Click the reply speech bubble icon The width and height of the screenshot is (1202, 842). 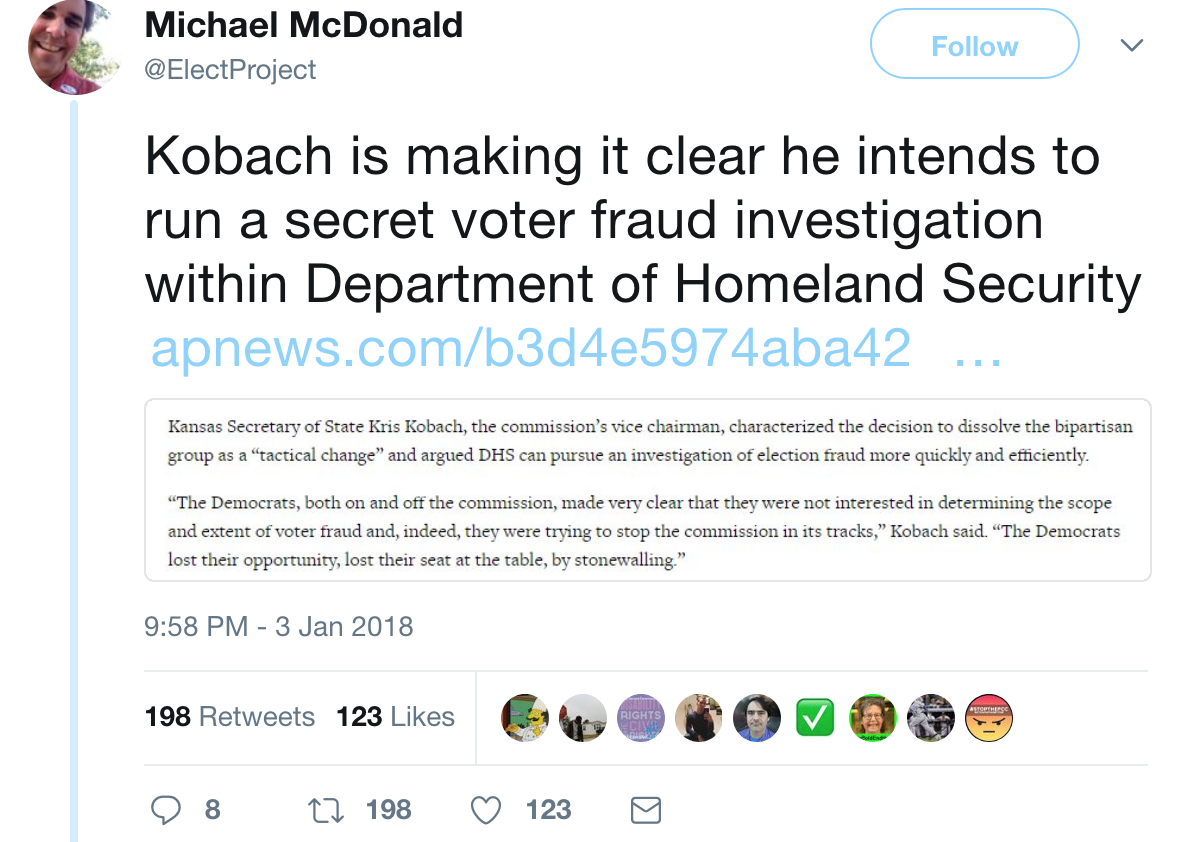point(165,809)
